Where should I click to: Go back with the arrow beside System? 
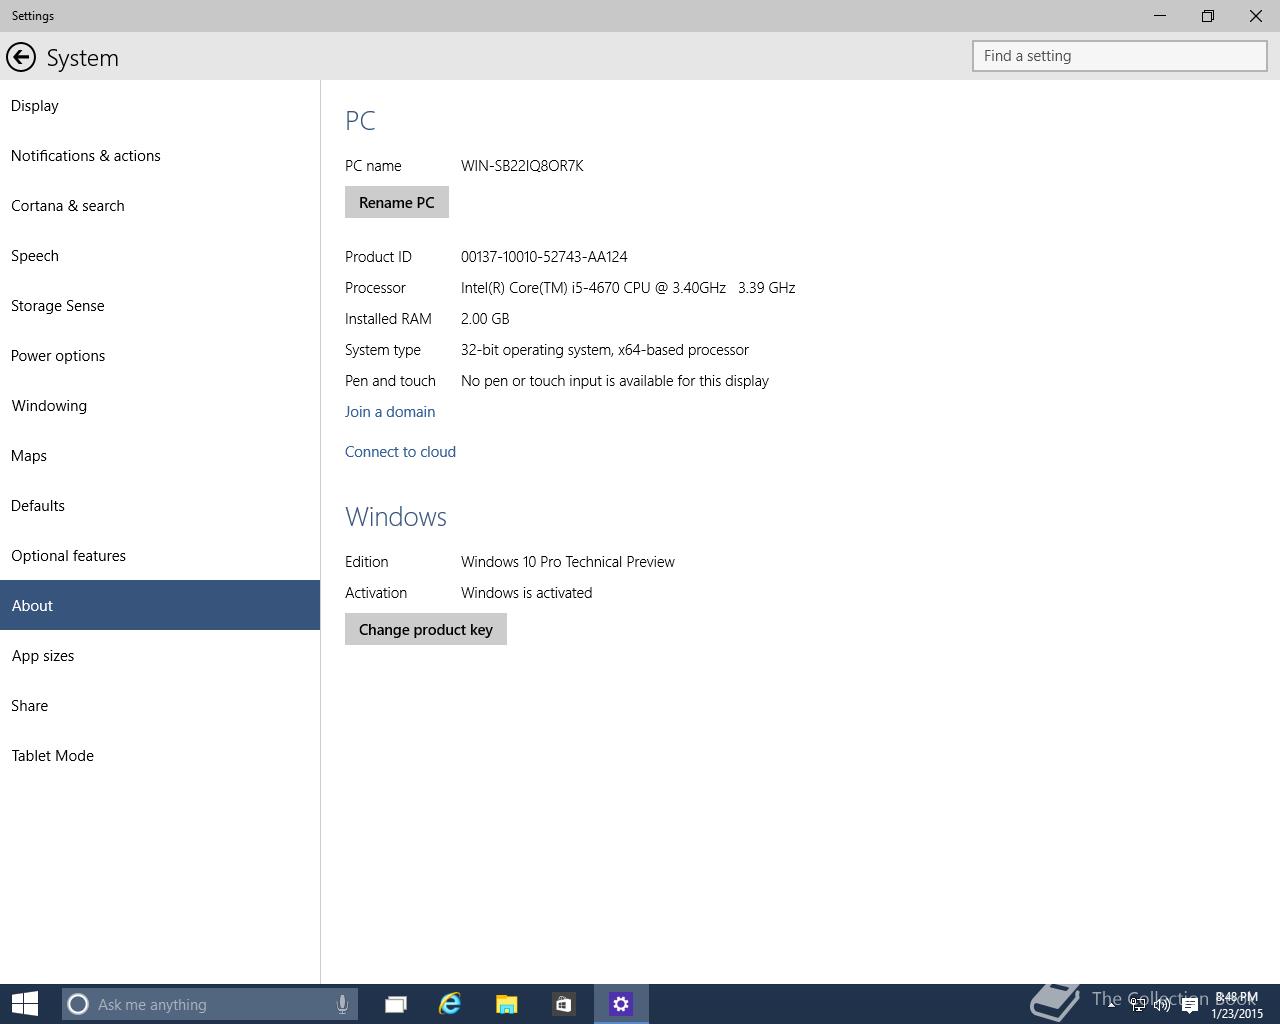(x=21, y=57)
